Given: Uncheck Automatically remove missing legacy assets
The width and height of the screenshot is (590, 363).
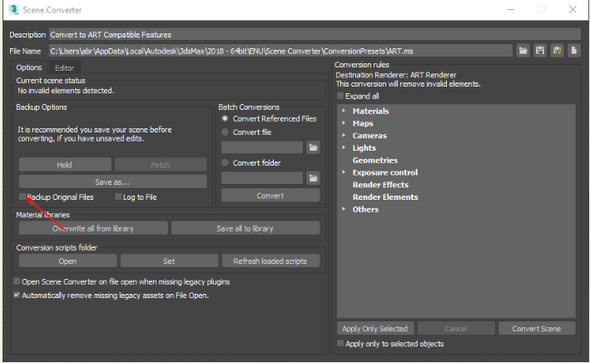Looking at the screenshot, I should coord(17,295).
